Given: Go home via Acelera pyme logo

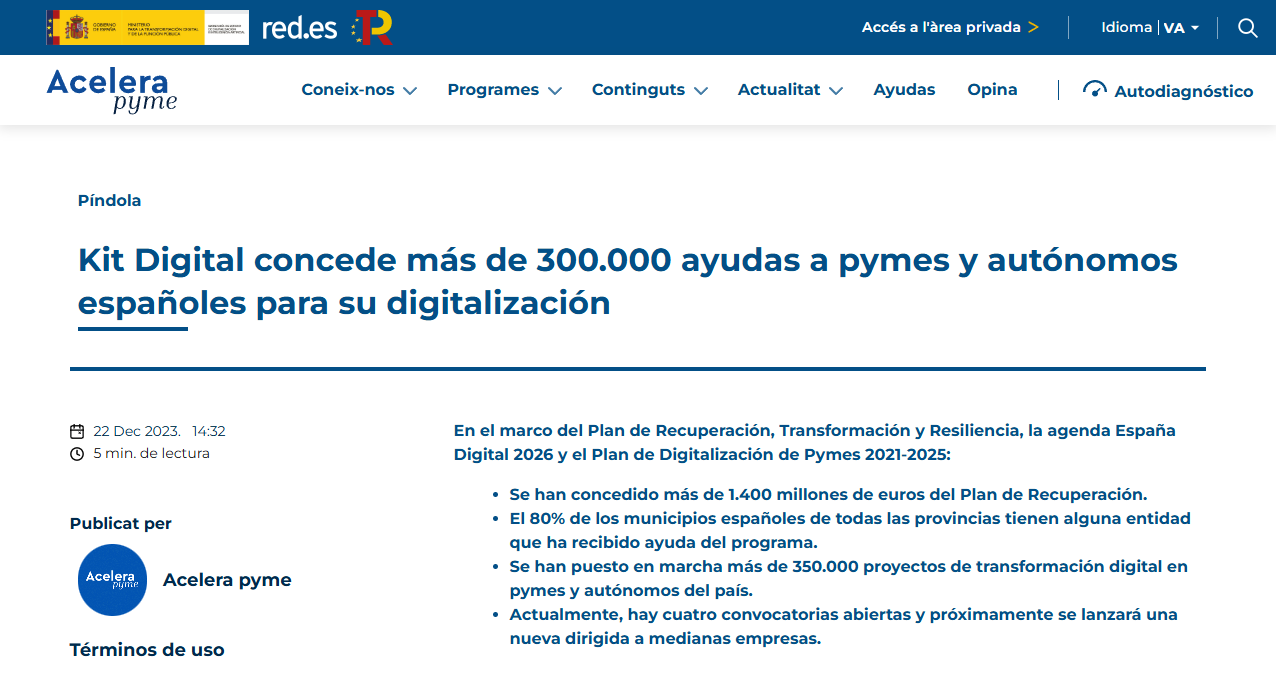Looking at the screenshot, I should 112,90.
